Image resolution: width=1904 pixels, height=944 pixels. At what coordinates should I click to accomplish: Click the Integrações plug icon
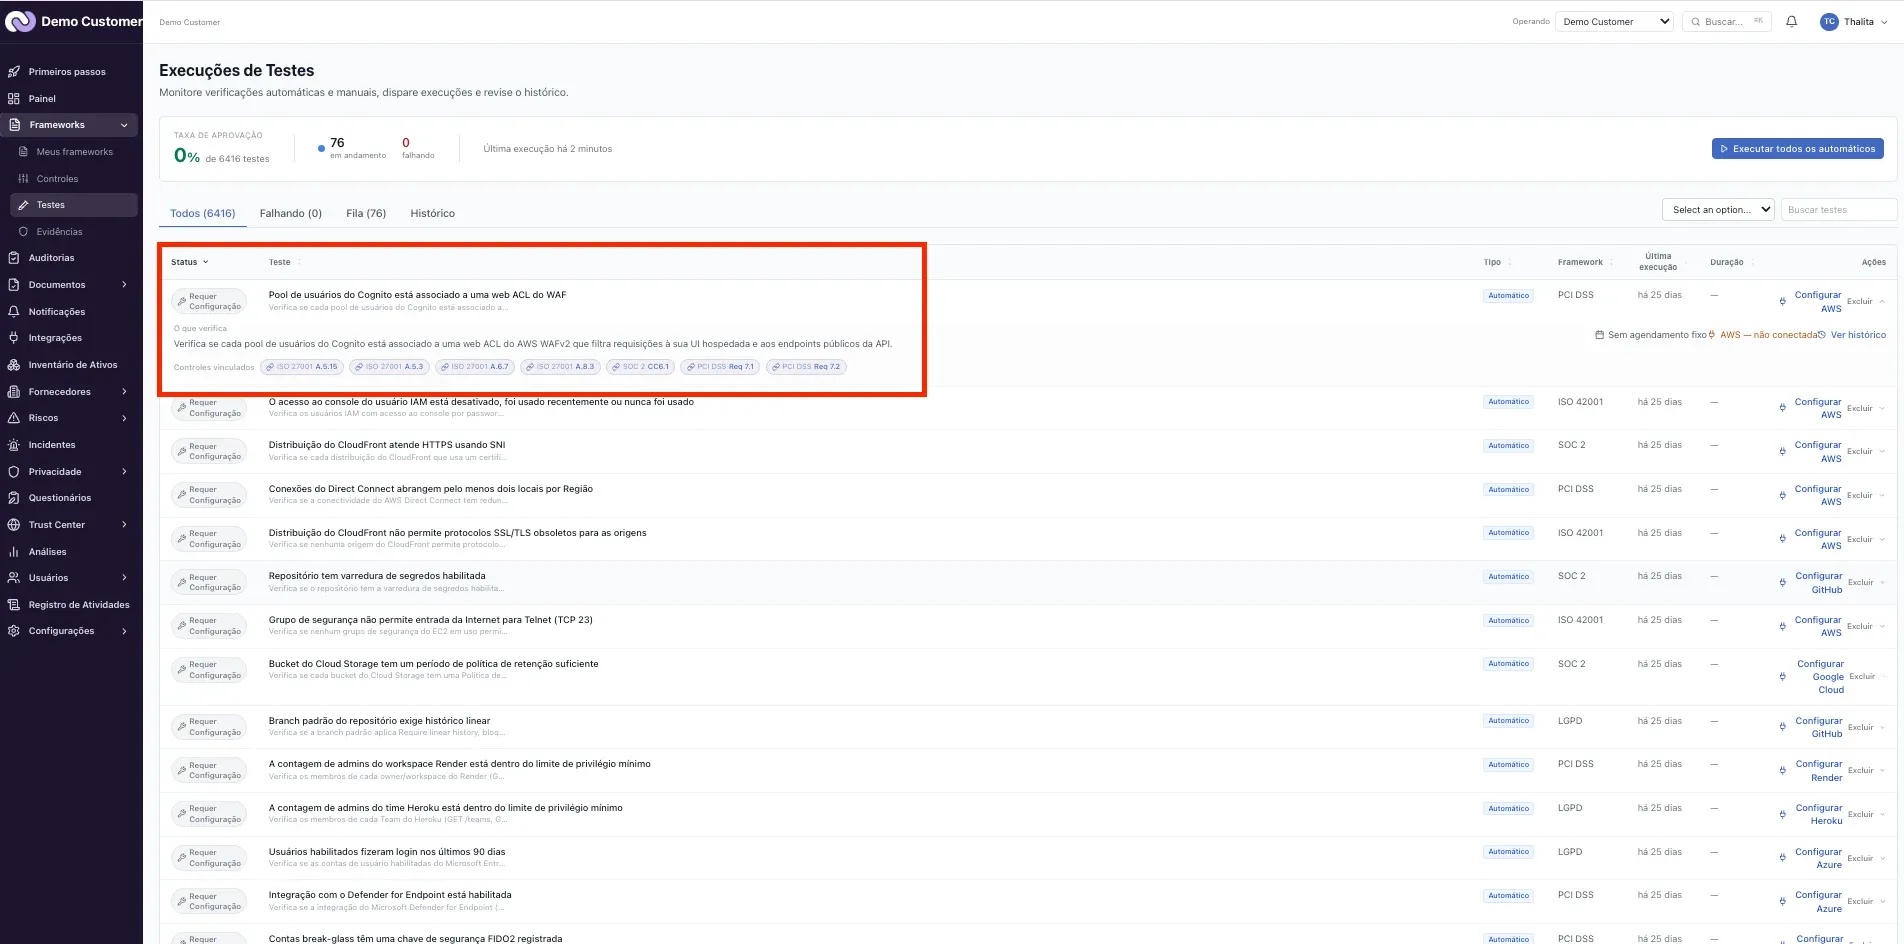[14, 338]
